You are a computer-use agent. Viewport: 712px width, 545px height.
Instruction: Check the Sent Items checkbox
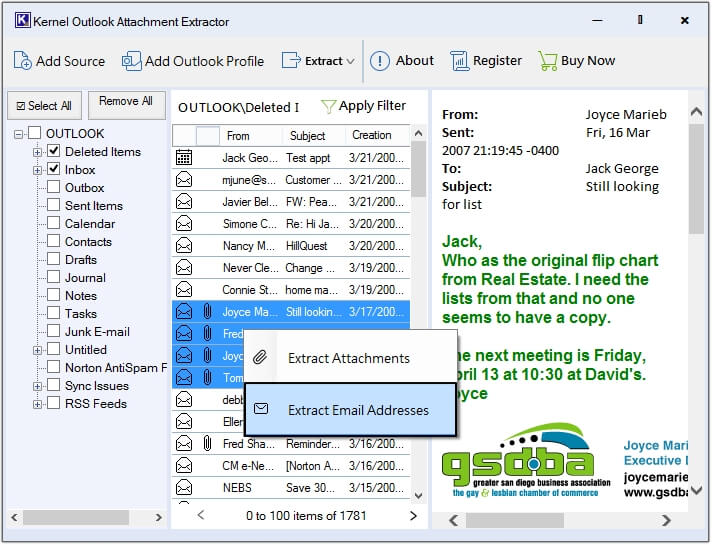(x=54, y=205)
